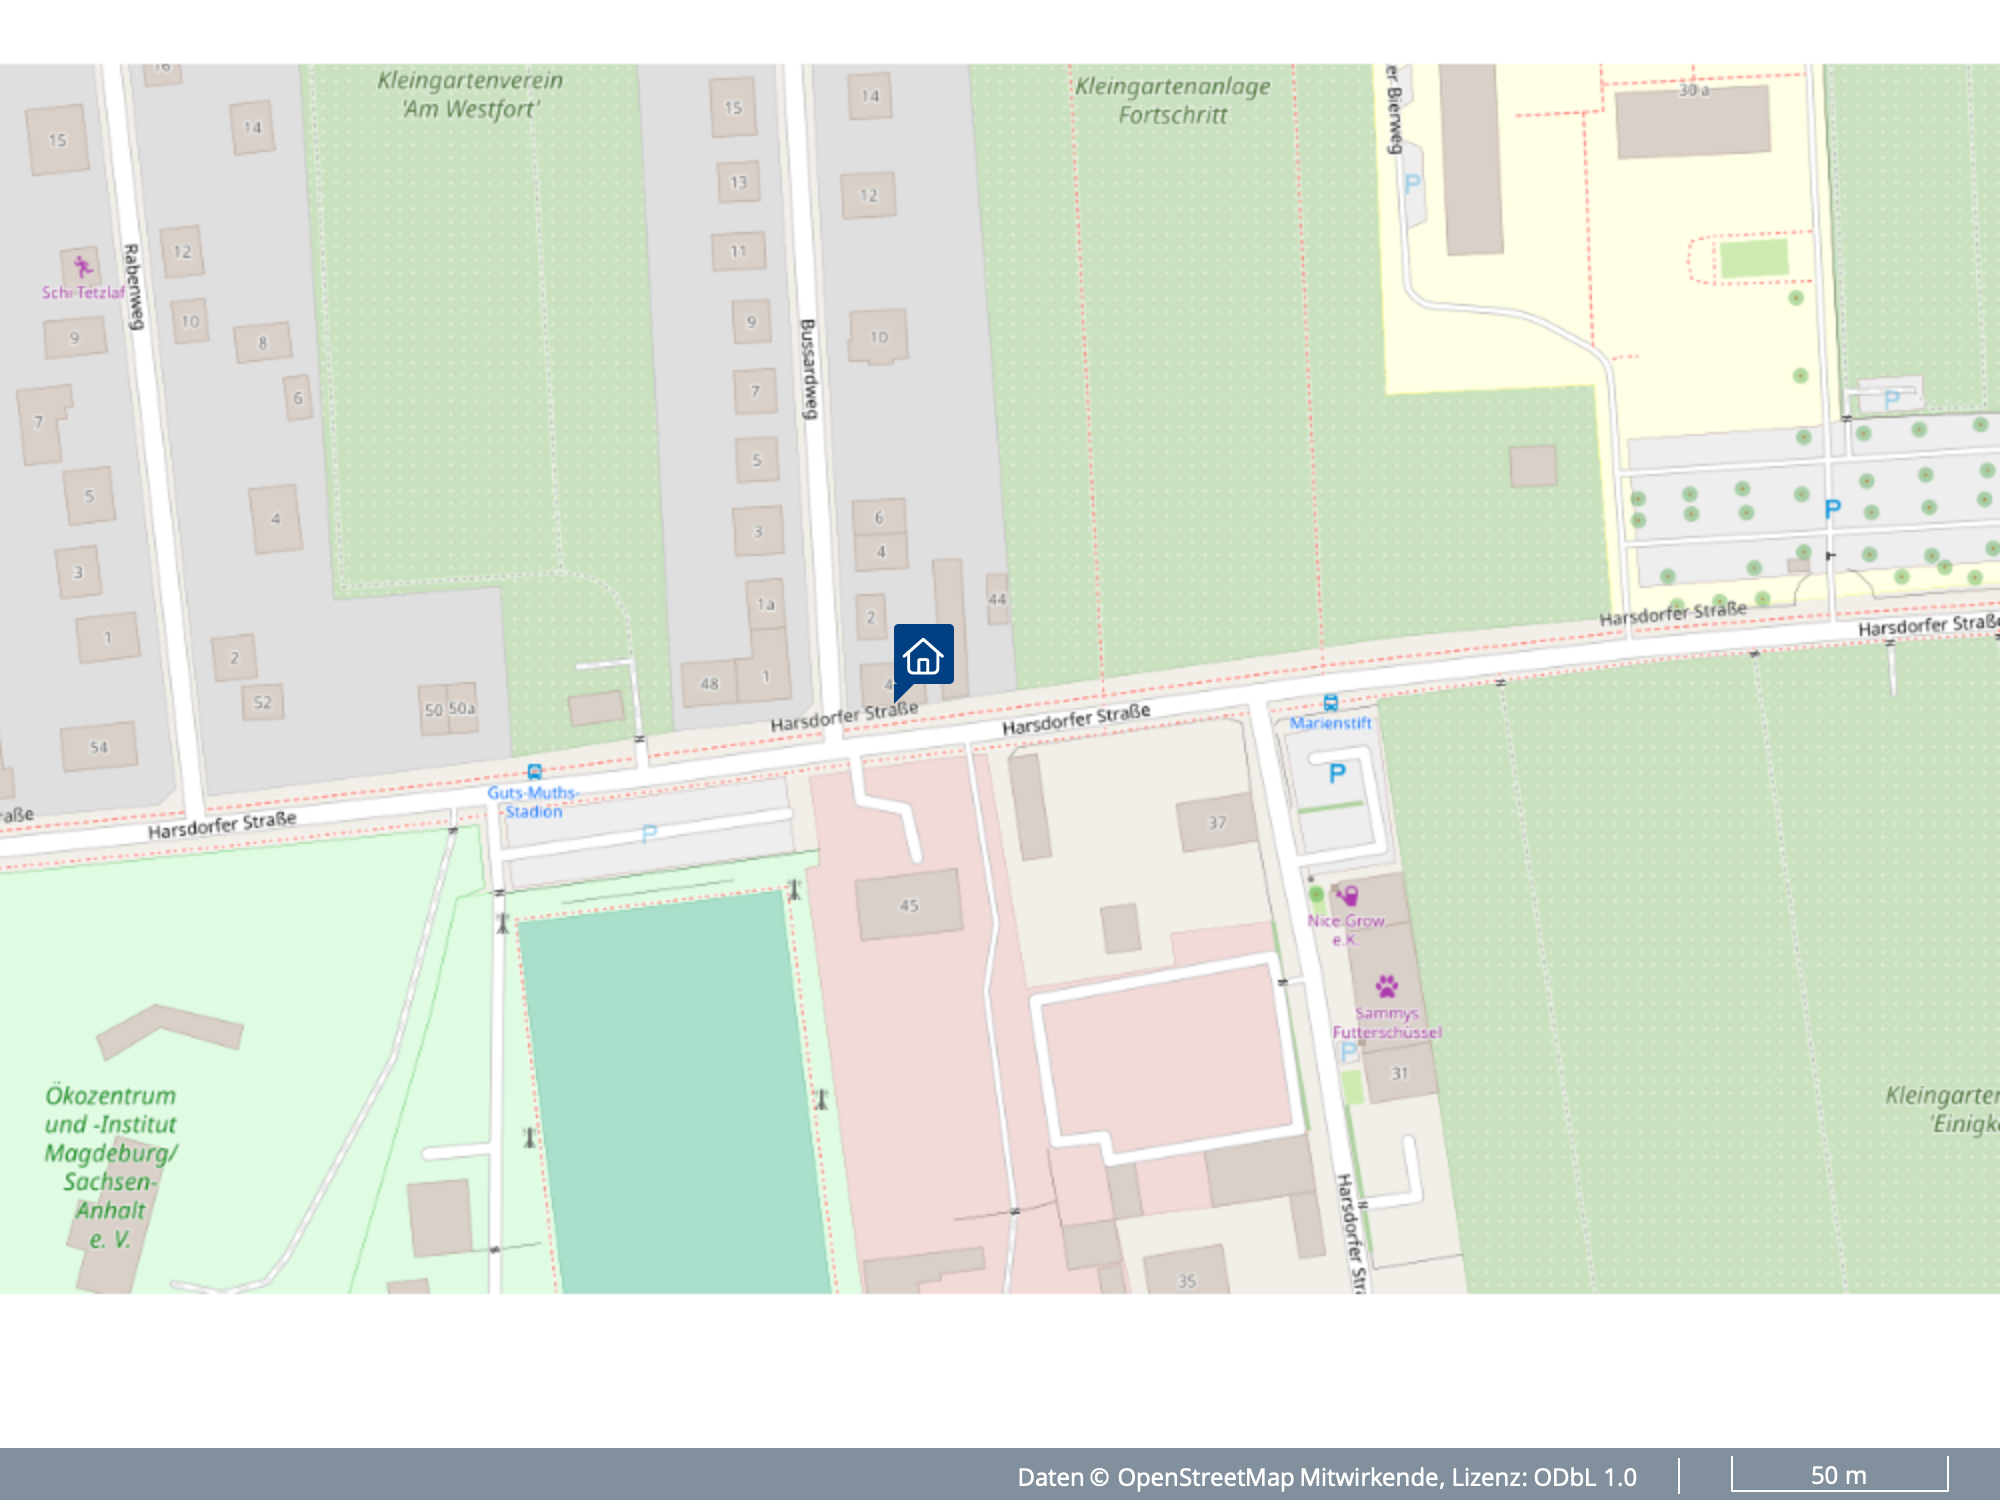Screen dimensions: 2000x1500
Task: Click the OpenStreetMap attribution text
Action: pos(1326,1477)
